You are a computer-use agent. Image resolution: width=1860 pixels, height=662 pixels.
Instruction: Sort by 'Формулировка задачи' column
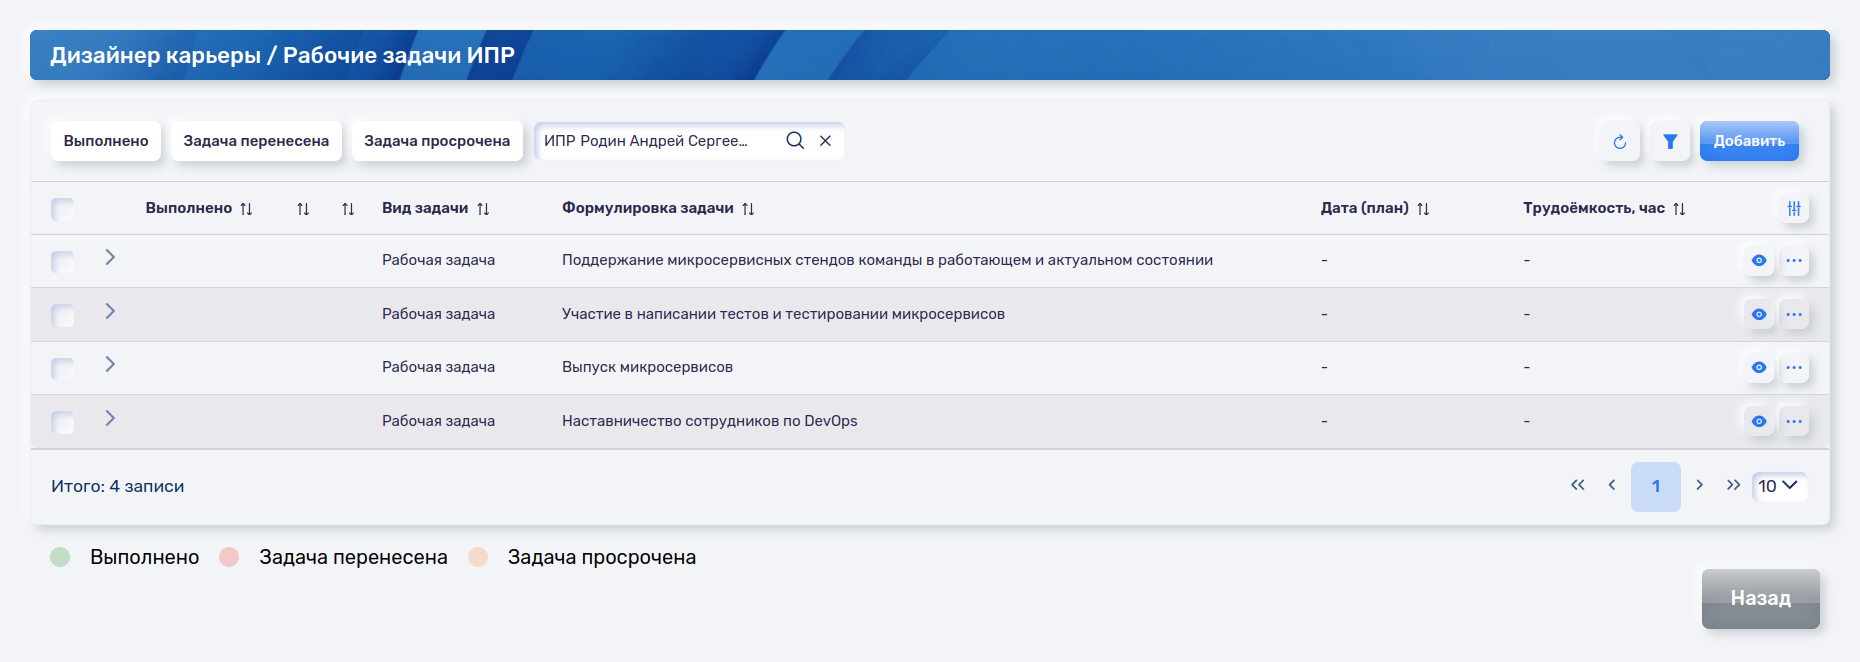tap(748, 209)
